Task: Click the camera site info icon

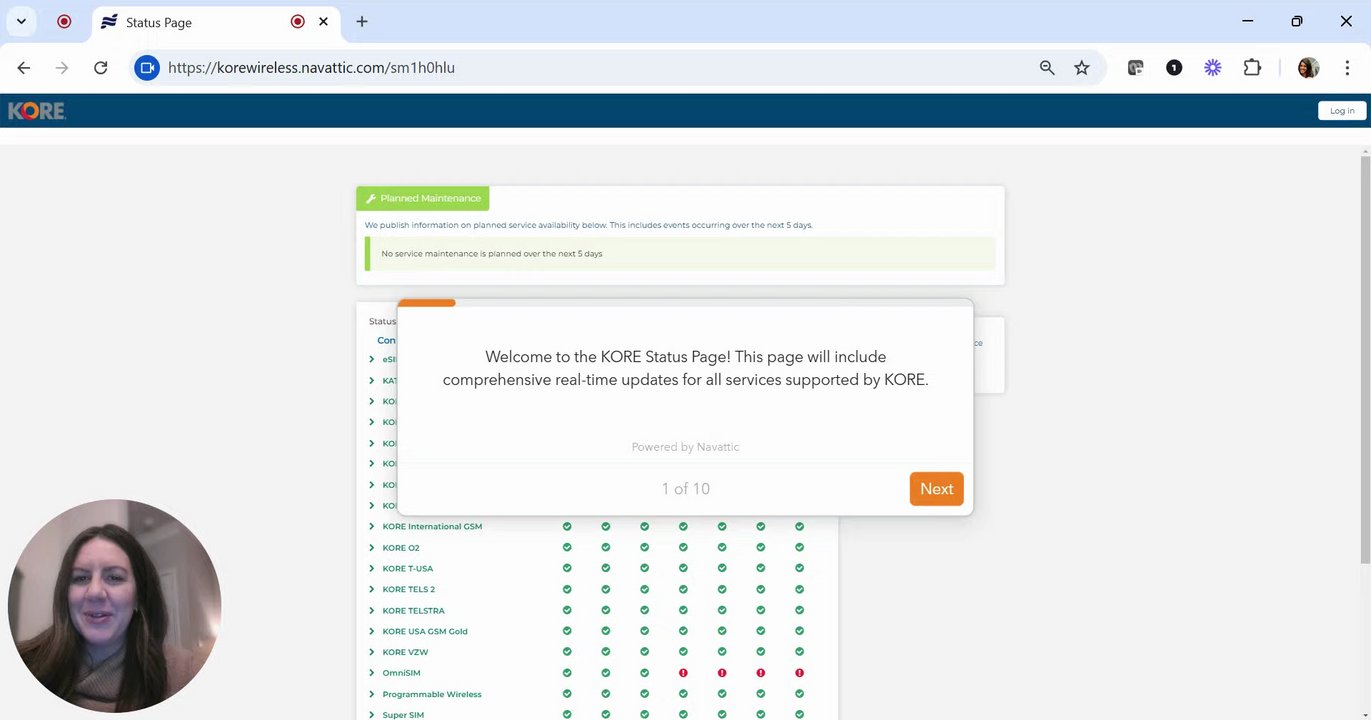Action: click(147, 68)
